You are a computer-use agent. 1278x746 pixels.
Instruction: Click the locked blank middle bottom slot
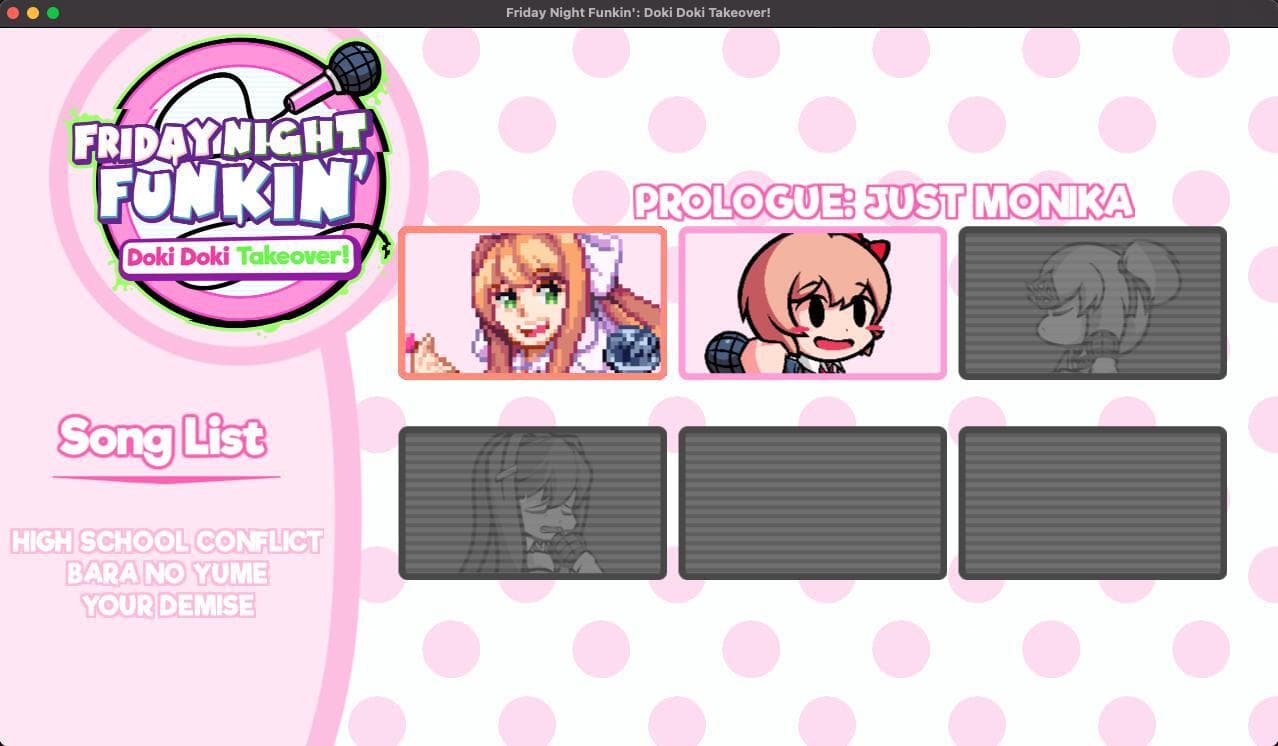click(812, 503)
